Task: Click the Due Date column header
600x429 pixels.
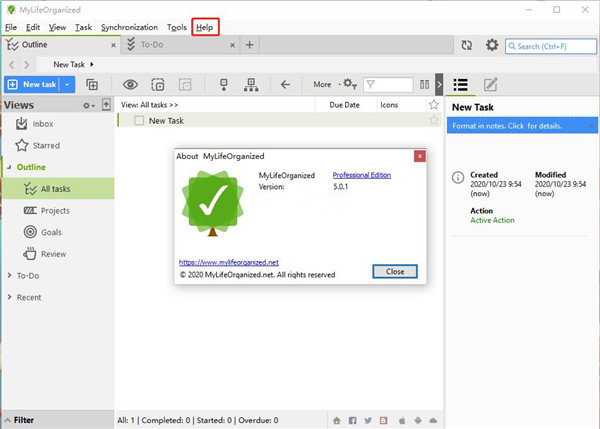Action: [344, 105]
